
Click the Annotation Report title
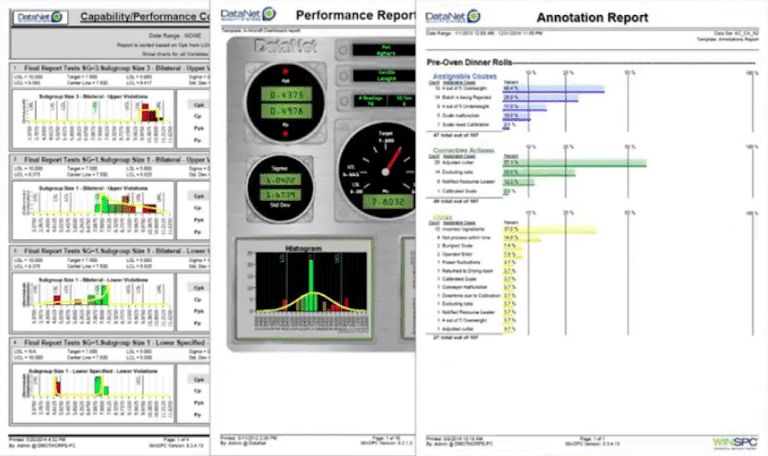592,18
